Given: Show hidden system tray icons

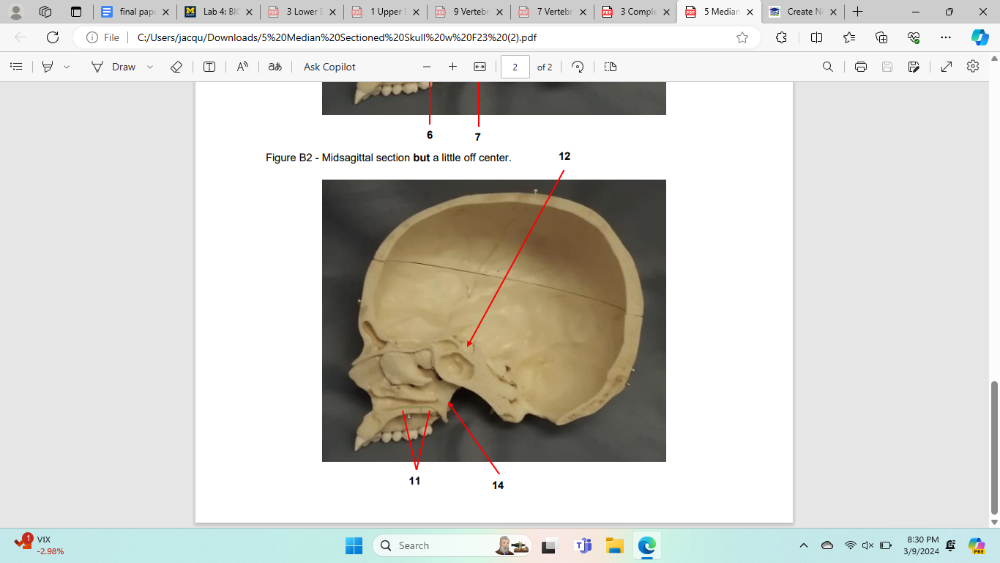Looking at the screenshot, I should tap(803, 545).
